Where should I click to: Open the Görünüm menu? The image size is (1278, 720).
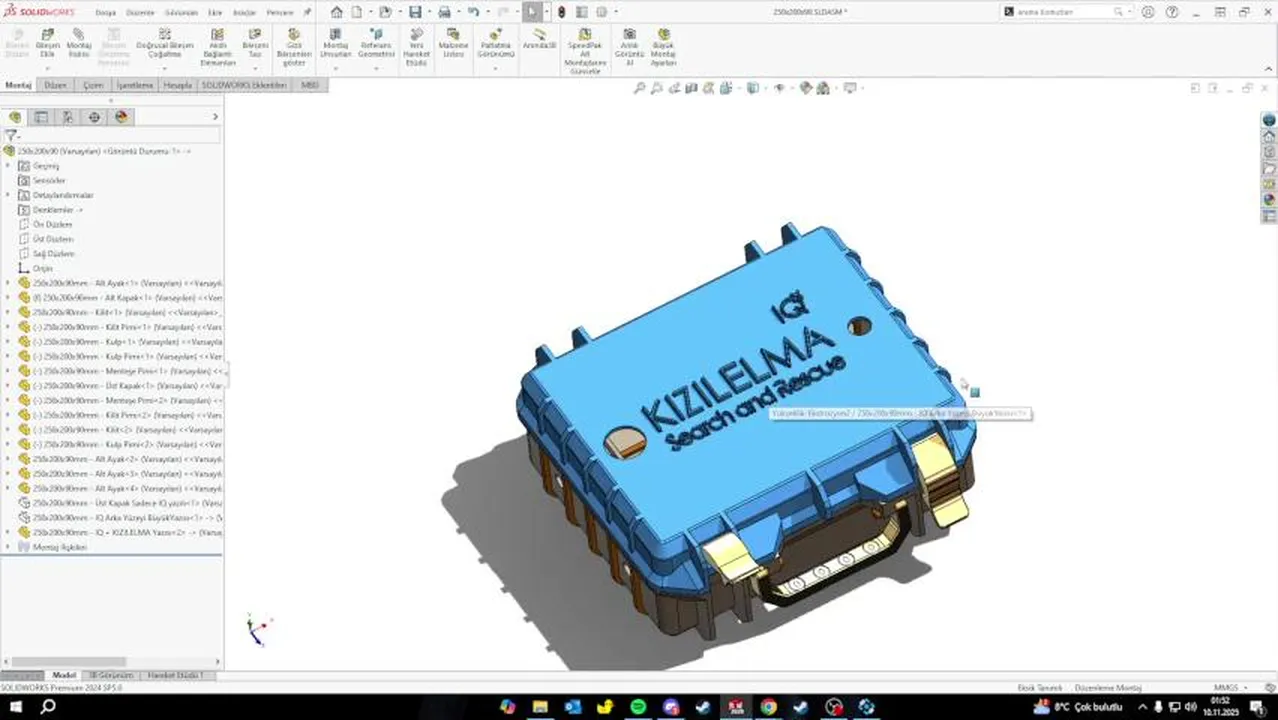(x=181, y=13)
